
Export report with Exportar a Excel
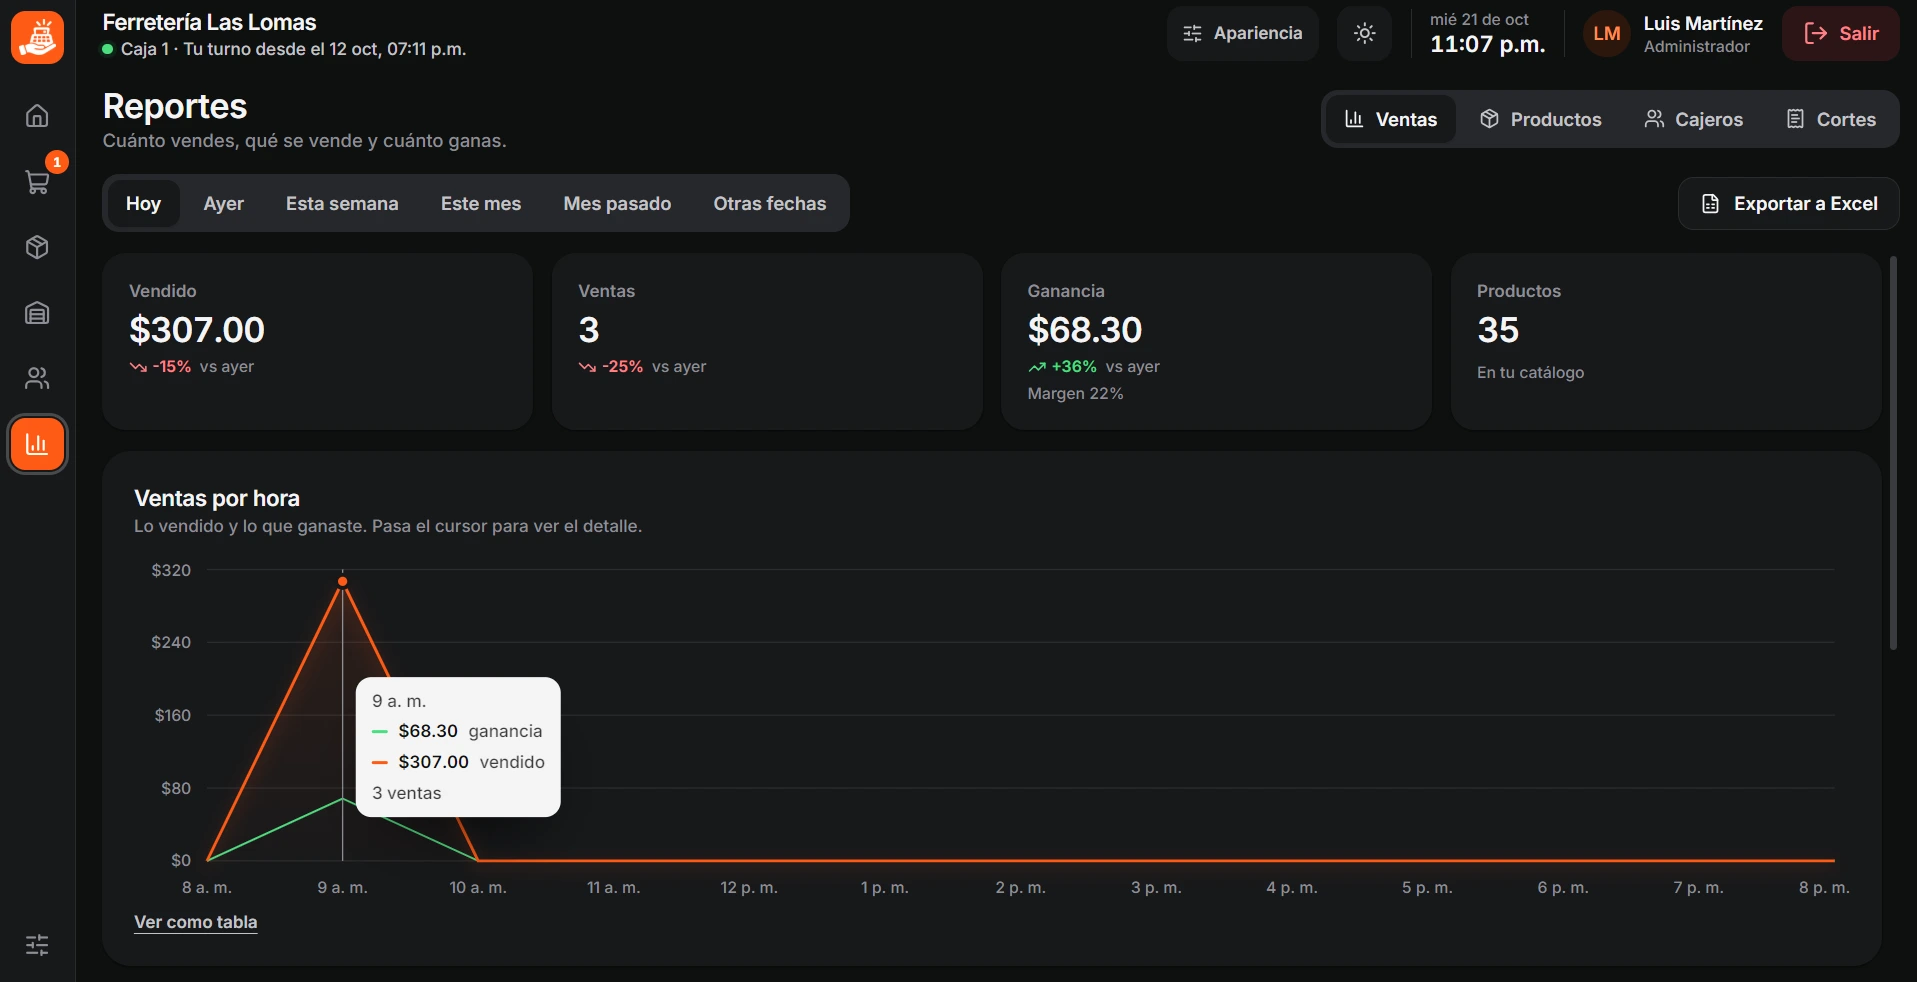coord(1788,203)
